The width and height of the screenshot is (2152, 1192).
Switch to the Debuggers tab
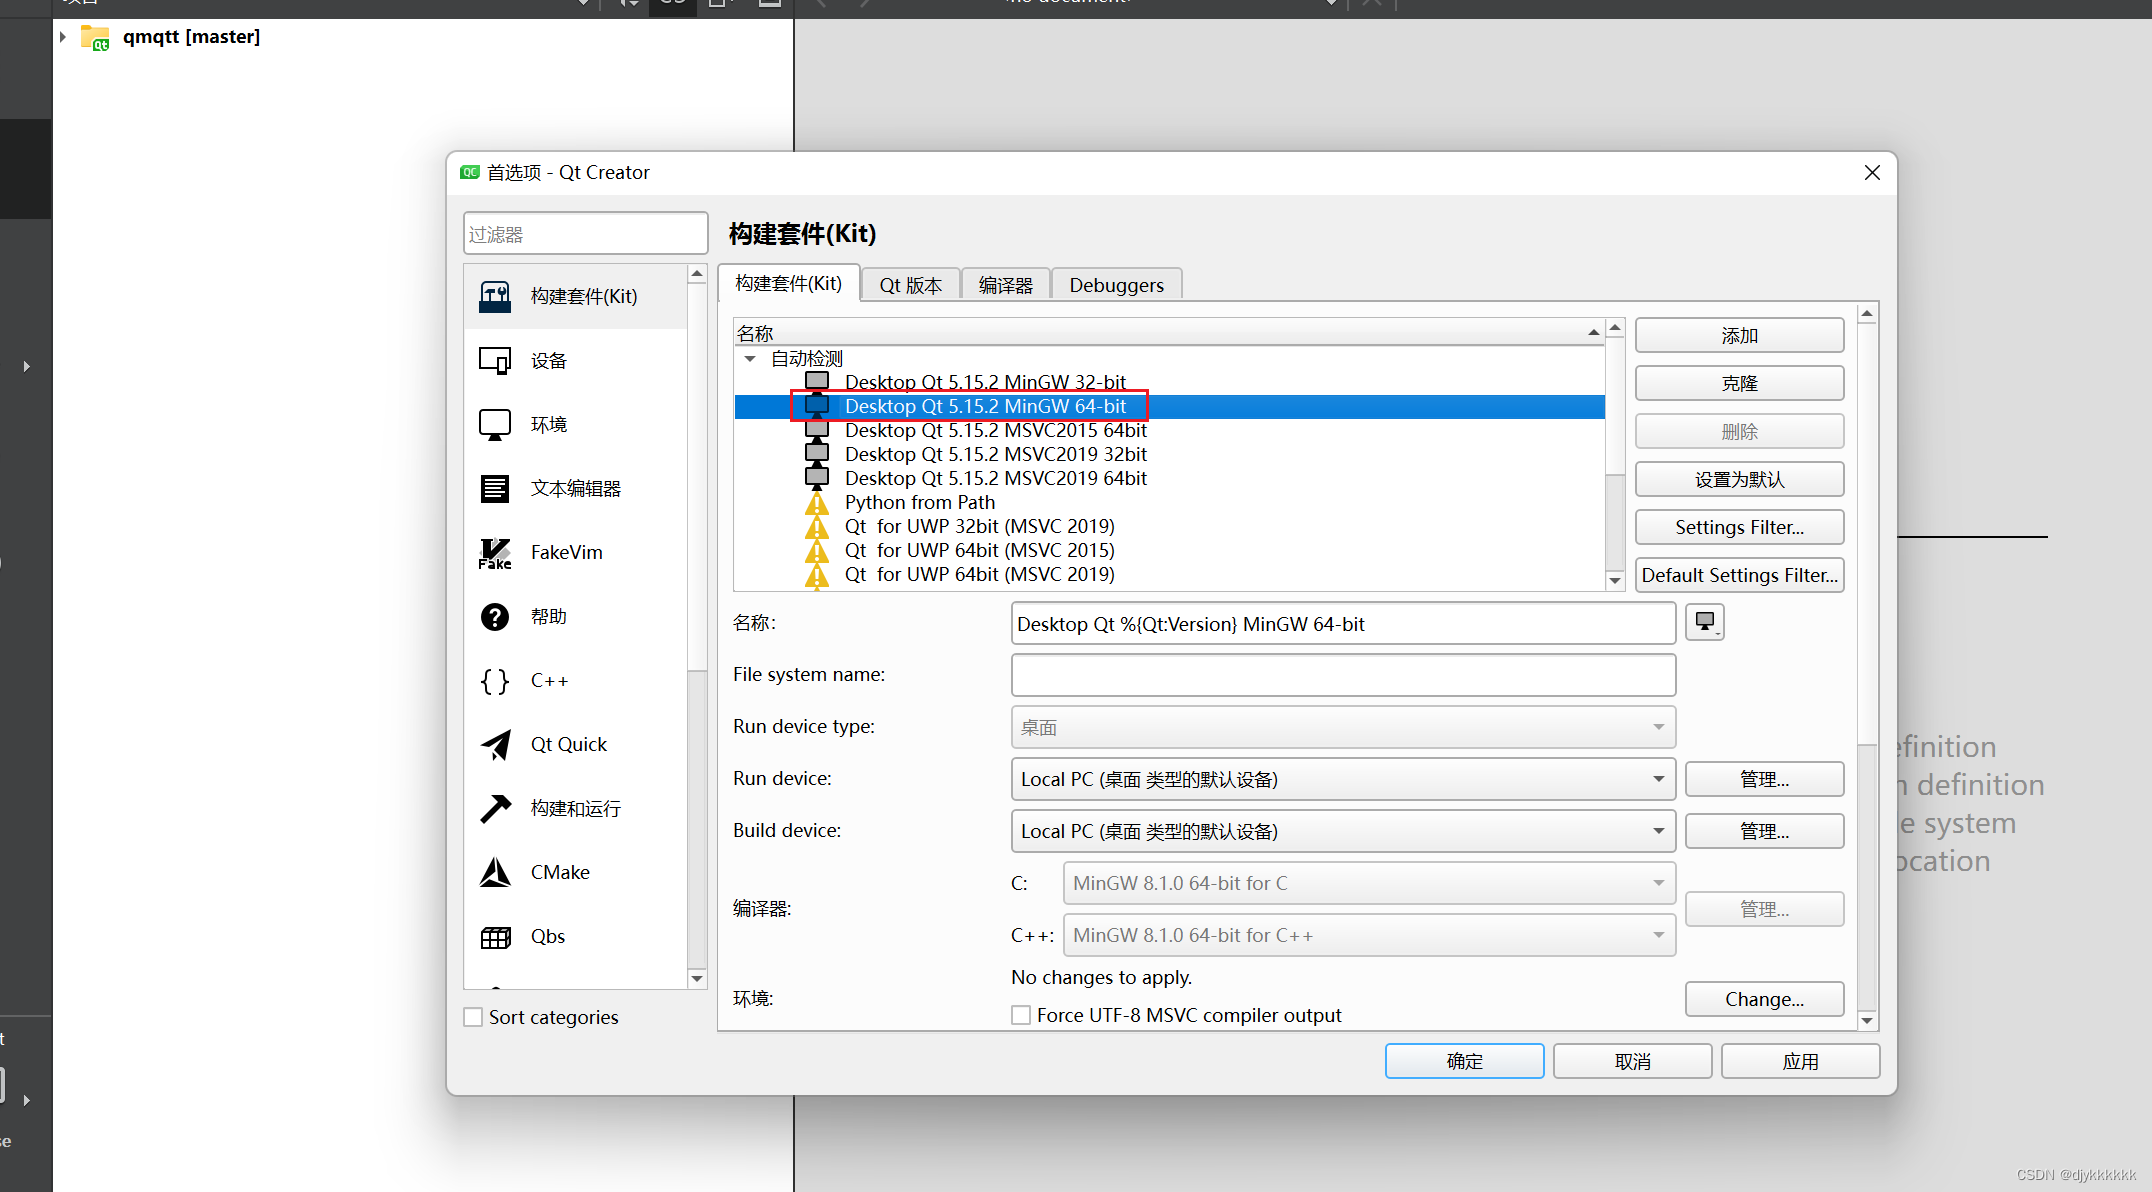[1116, 284]
